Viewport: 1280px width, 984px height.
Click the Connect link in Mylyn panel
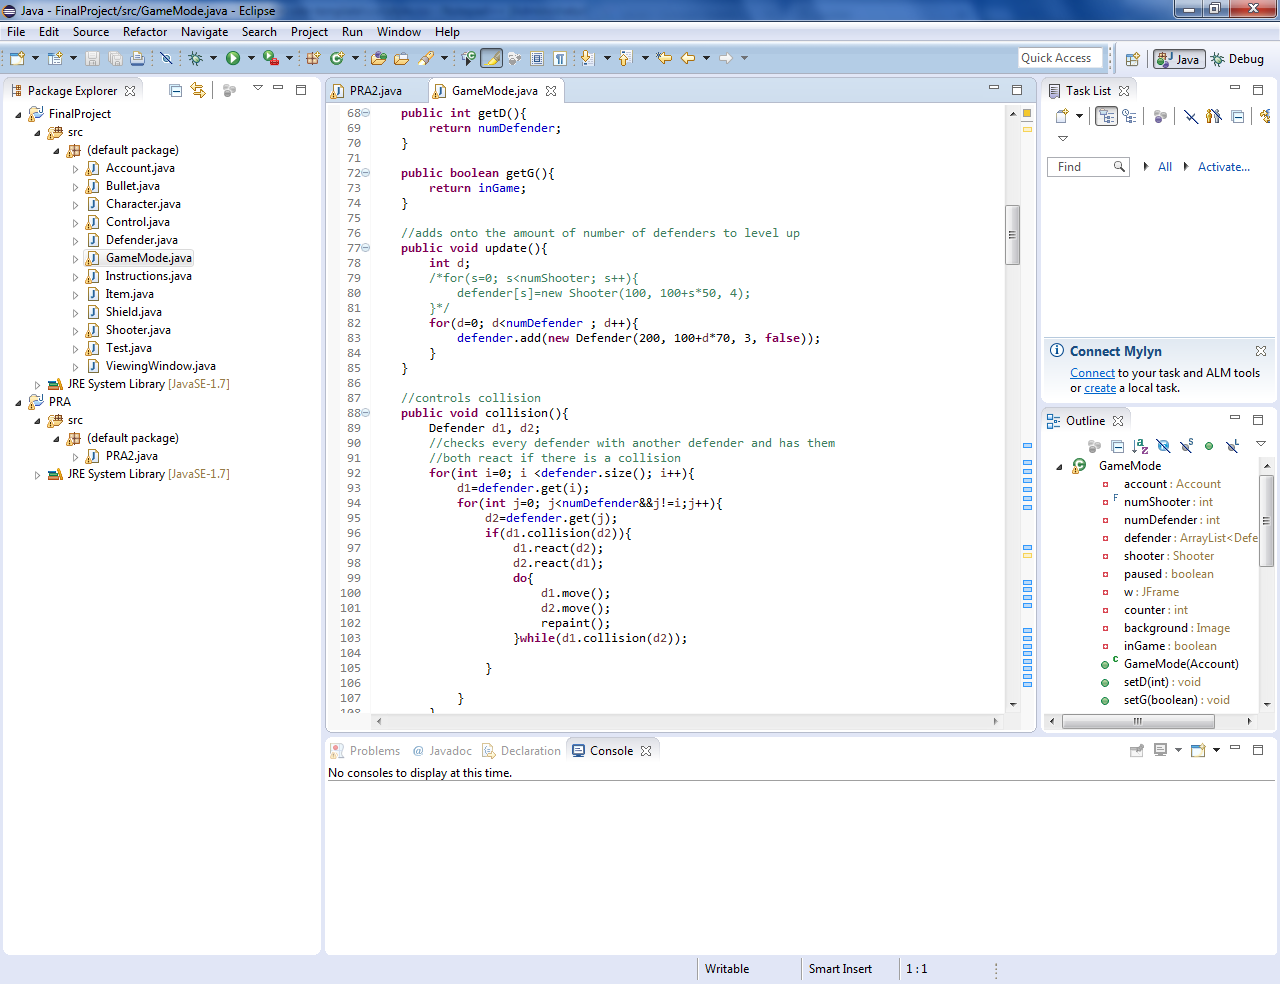(x=1092, y=373)
